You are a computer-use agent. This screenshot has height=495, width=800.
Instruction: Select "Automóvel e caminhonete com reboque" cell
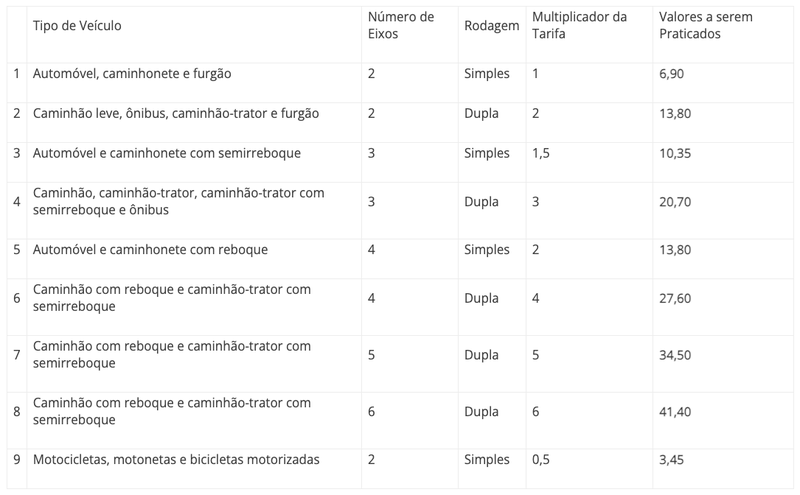[x=150, y=250]
